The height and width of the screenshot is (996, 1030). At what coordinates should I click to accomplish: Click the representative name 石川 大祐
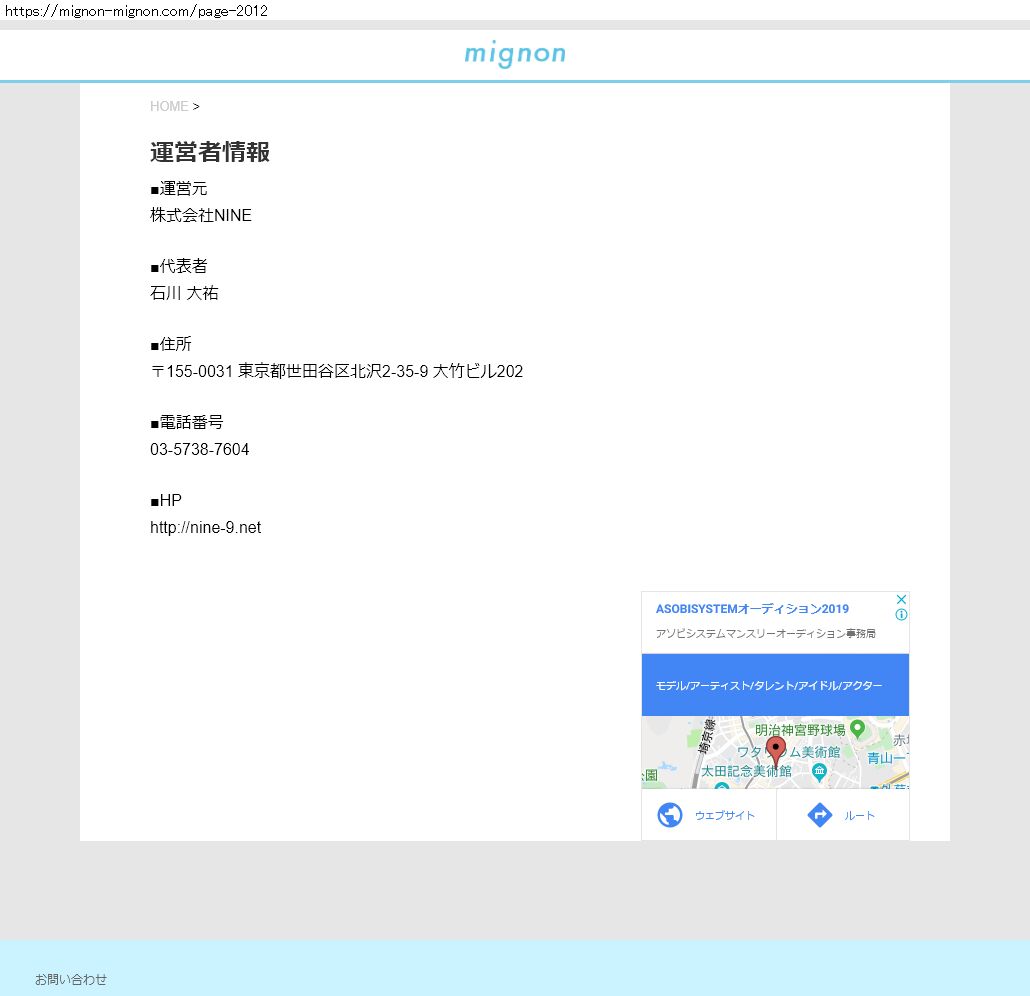pos(184,293)
